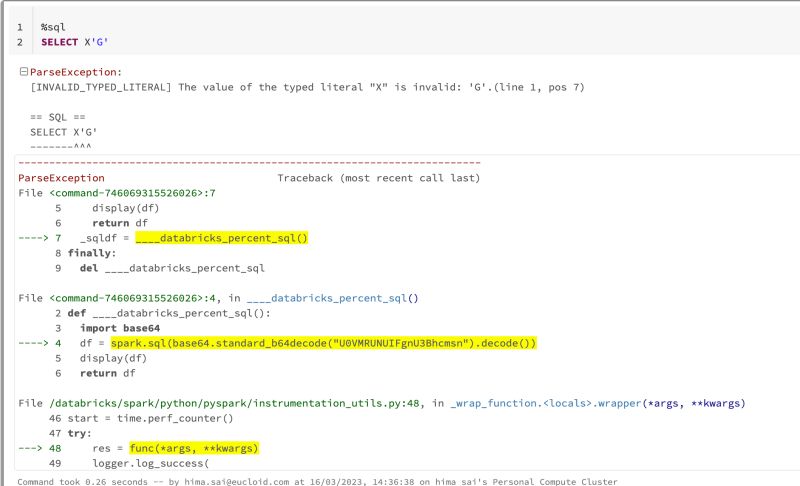Collapse the ParseException output with the minus box
Viewport: 800px width, 486px height.
(x=23, y=71)
